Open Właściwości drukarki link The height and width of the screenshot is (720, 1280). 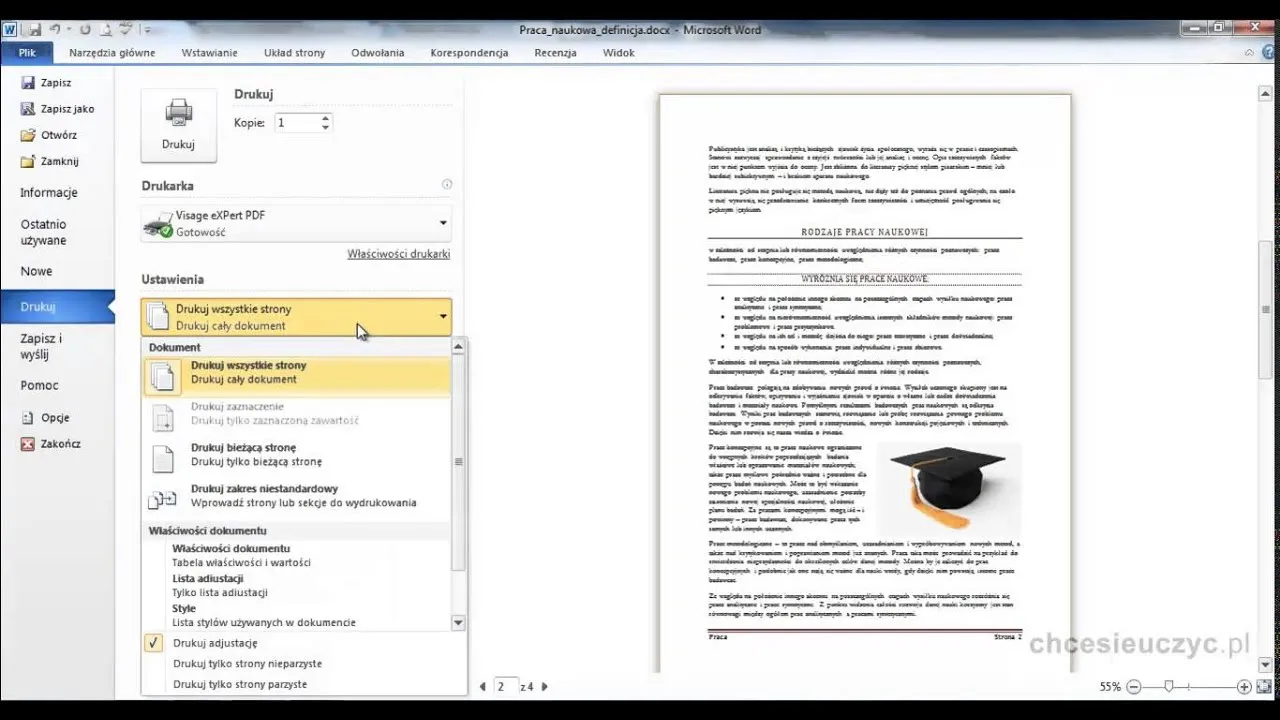coord(398,254)
